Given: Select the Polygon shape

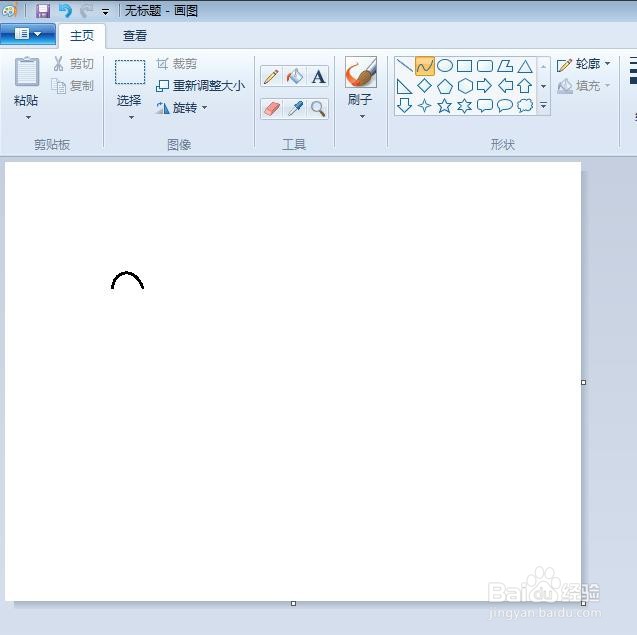Looking at the screenshot, I should click(x=505, y=66).
